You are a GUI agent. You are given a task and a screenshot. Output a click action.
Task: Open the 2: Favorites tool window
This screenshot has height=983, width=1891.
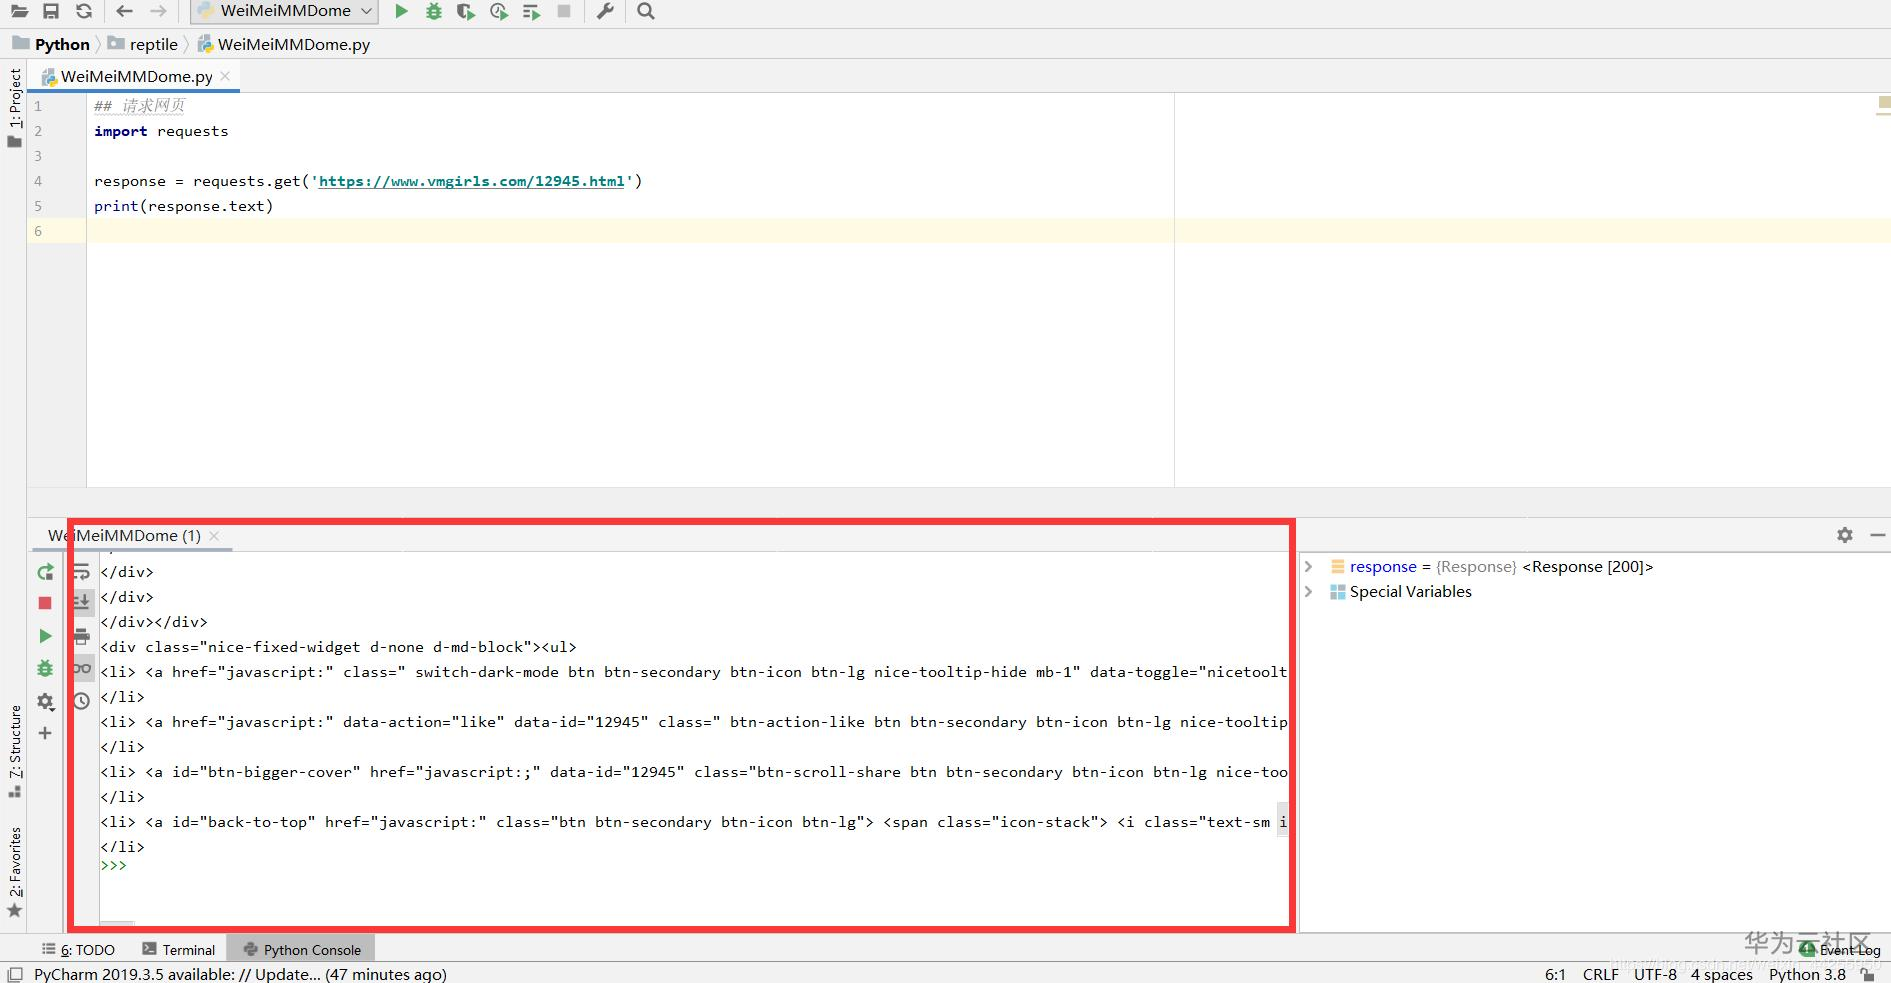pos(14,871)
